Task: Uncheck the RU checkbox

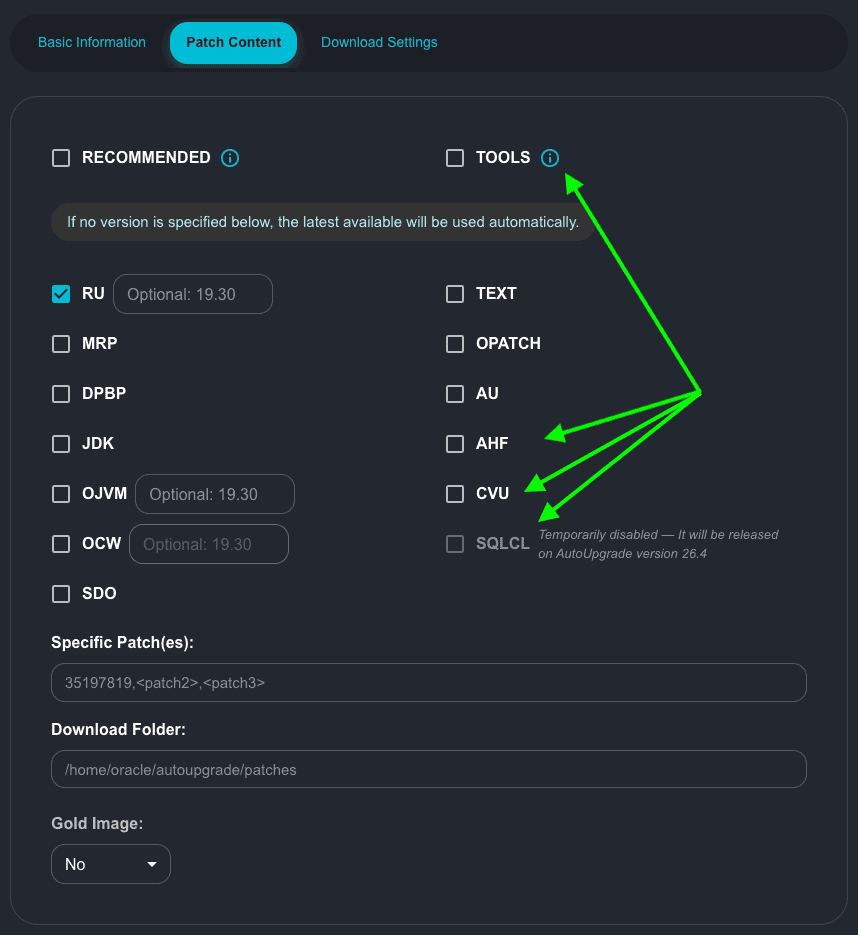Action: pos(61,294)
